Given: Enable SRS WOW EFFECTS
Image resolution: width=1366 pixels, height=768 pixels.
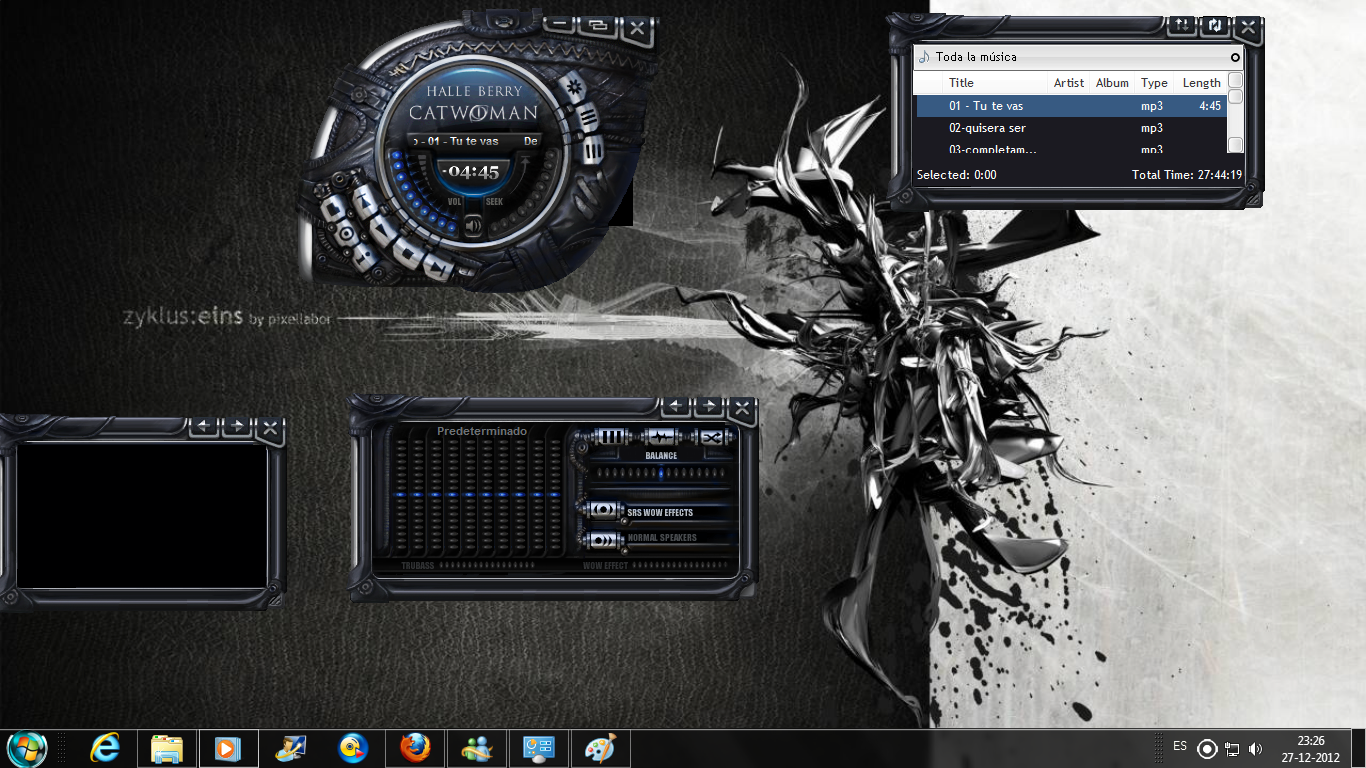Looking at the screenshot, I should [604, 511].
